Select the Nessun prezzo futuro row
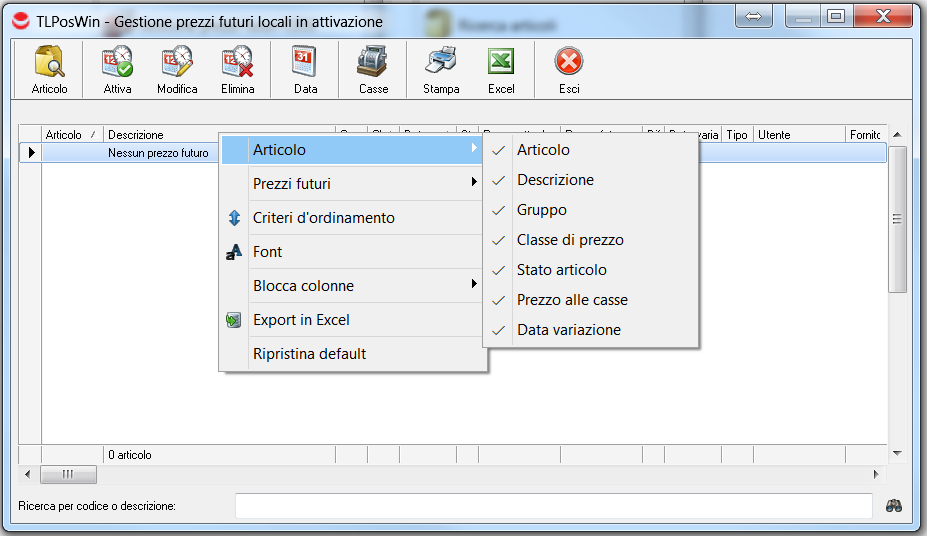The width and height of the screenshot is (927, 538). [x=158, y=153]
